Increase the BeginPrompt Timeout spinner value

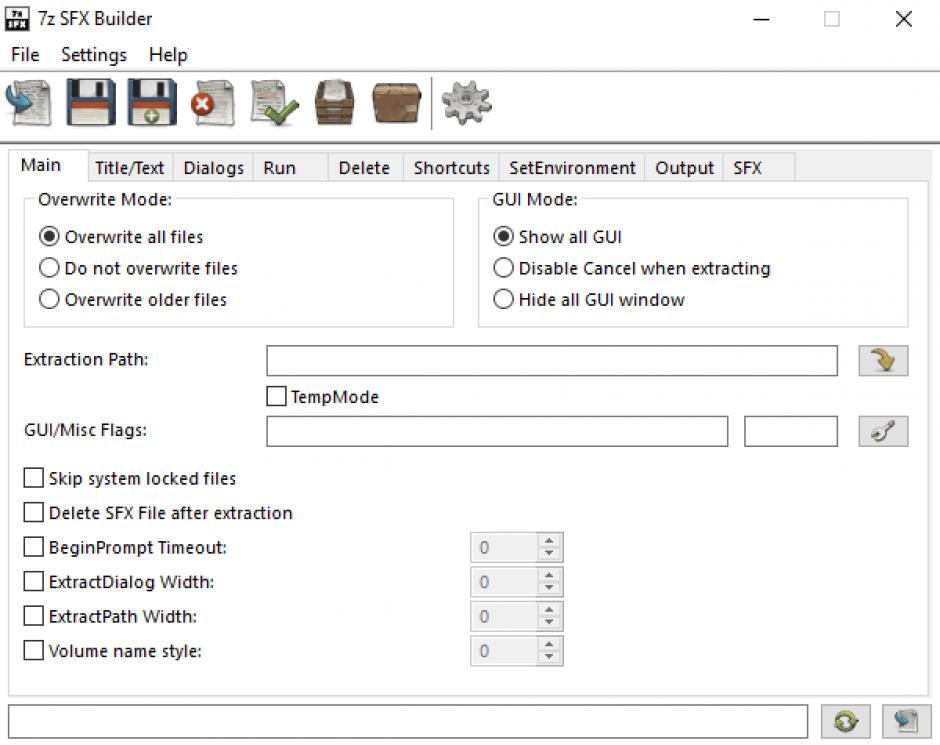(550, 541)
